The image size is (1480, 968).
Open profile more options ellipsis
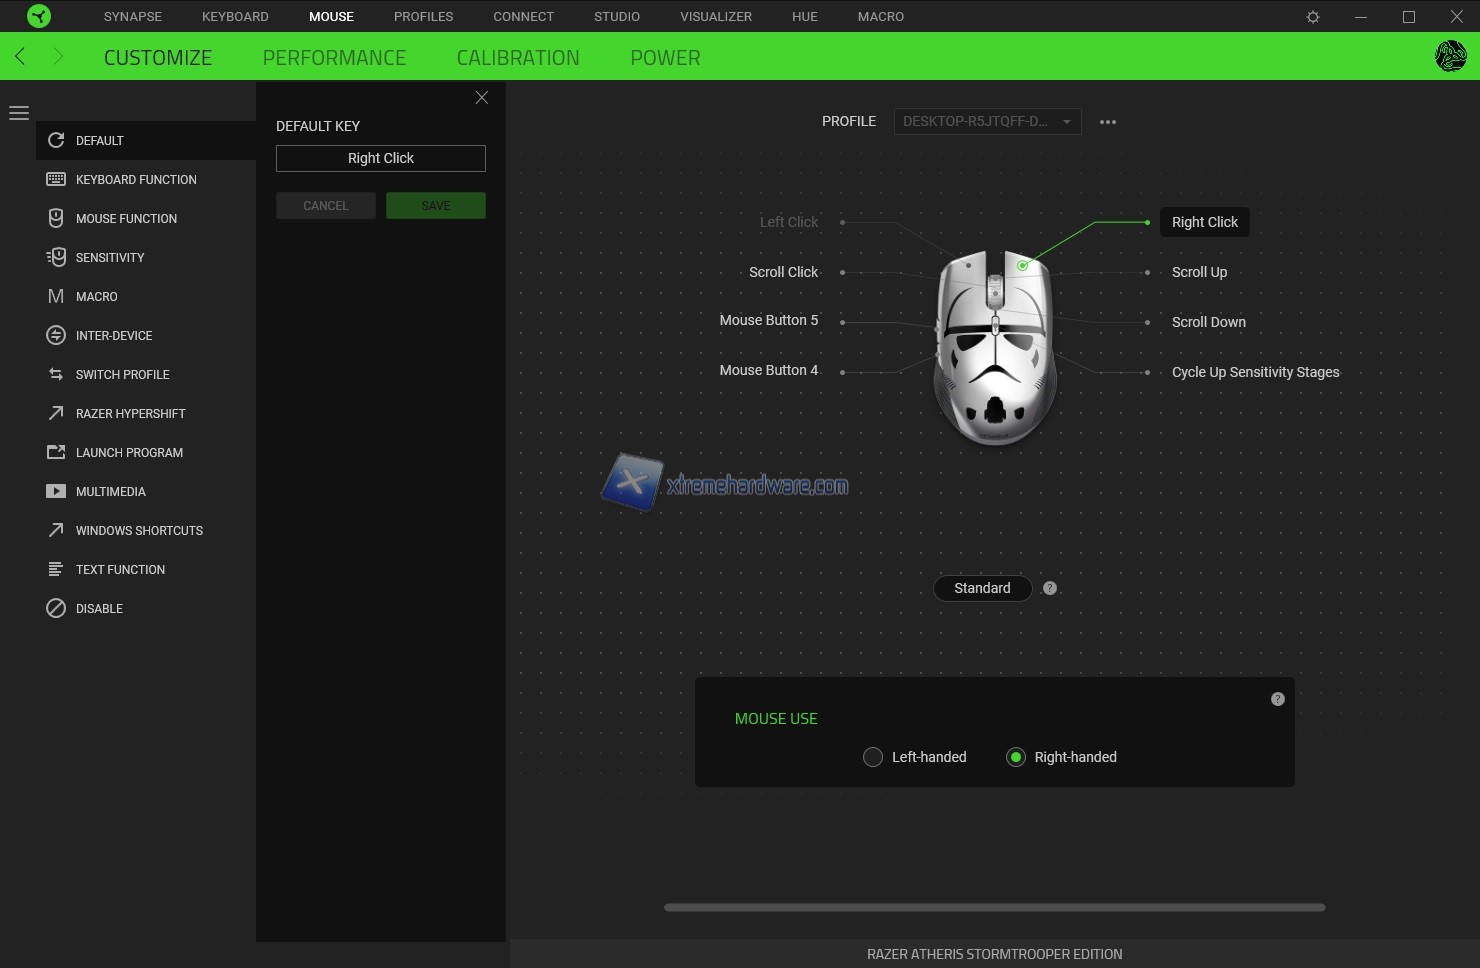click(1107, 122)
